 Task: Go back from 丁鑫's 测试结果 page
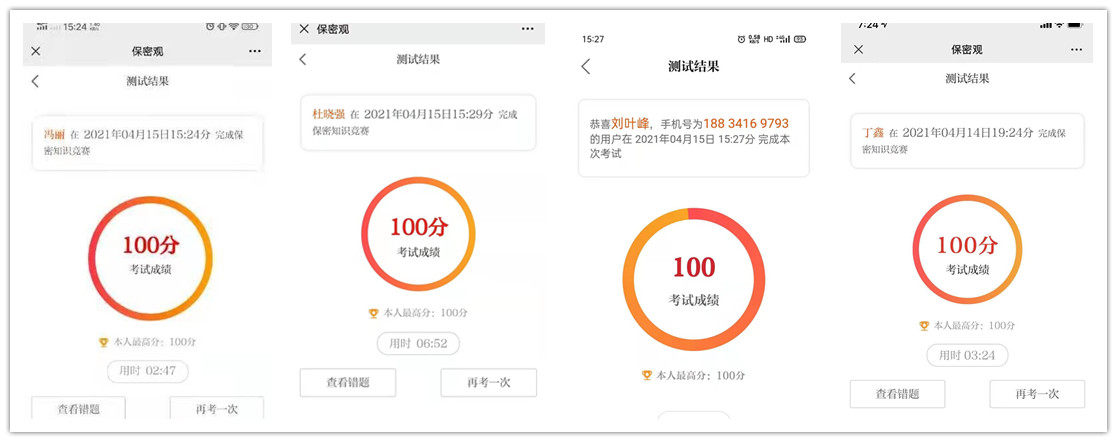[852, 78]
